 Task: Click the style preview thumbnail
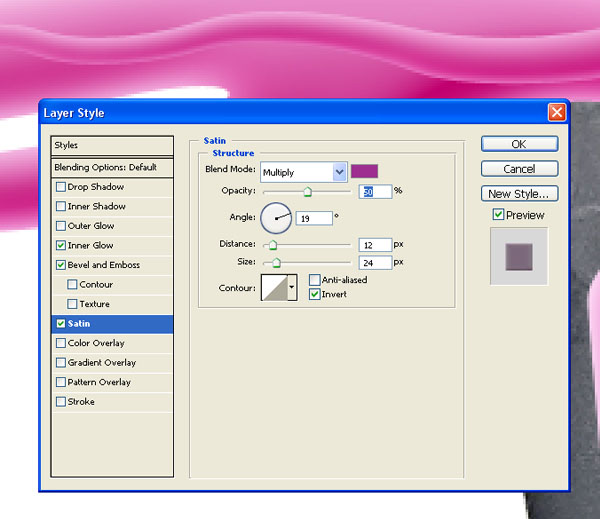(x=519, y=256)
